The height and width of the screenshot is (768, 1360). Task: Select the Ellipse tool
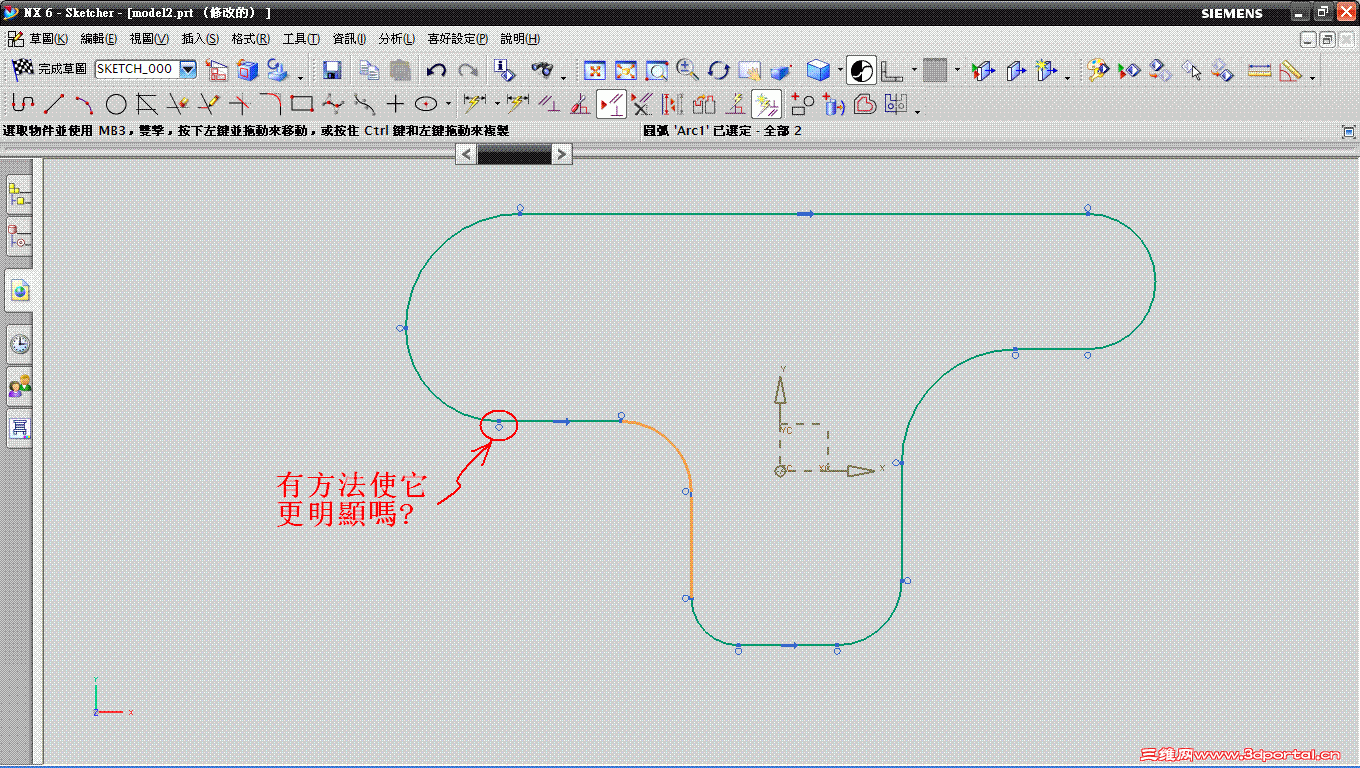click(x=427, y=103)
